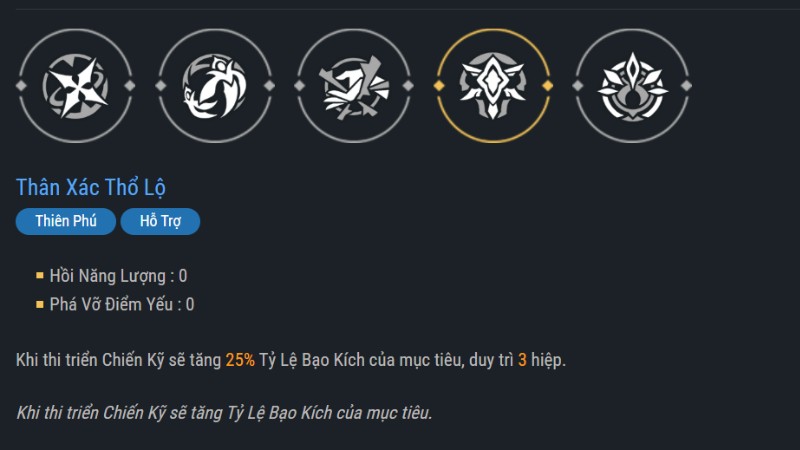Click the non-italic skill description sentence
This screenshot has height=450, width=800.
(x=290, y=360)
